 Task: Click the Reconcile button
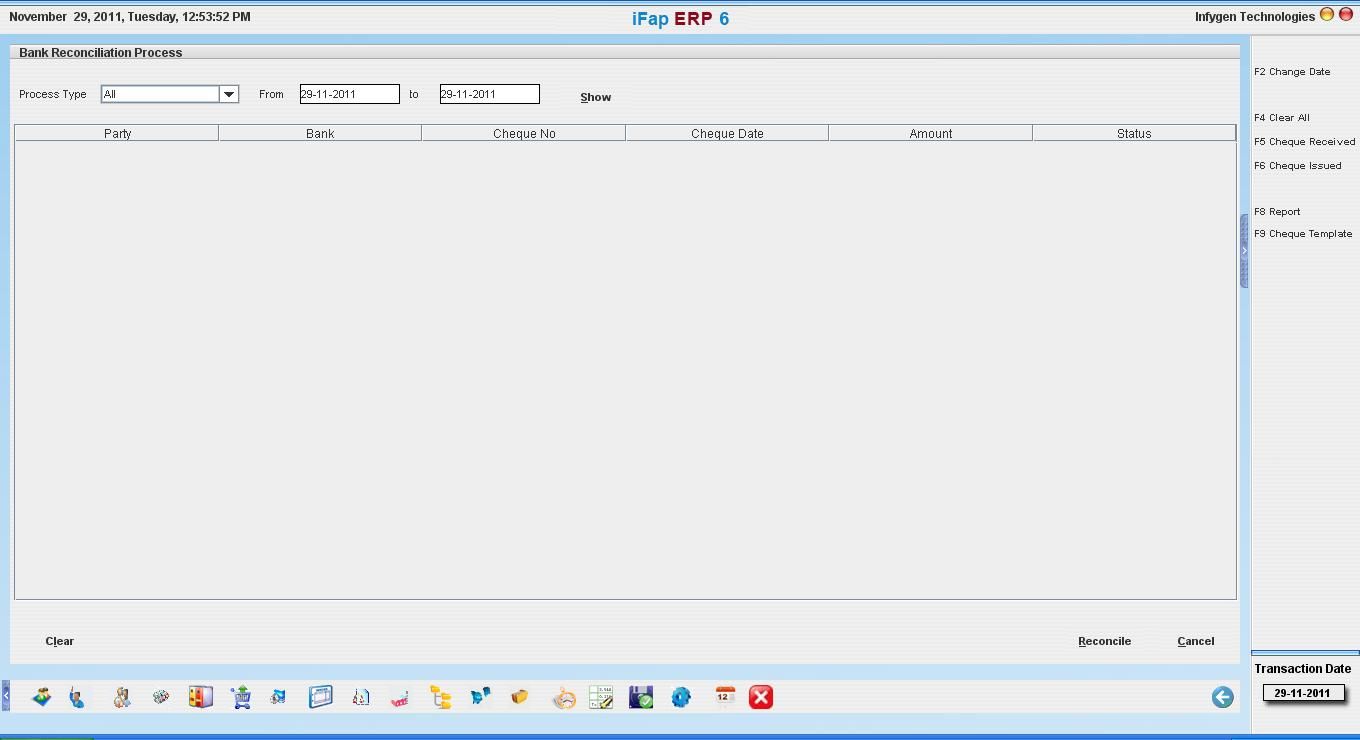tap(1104, 641)
